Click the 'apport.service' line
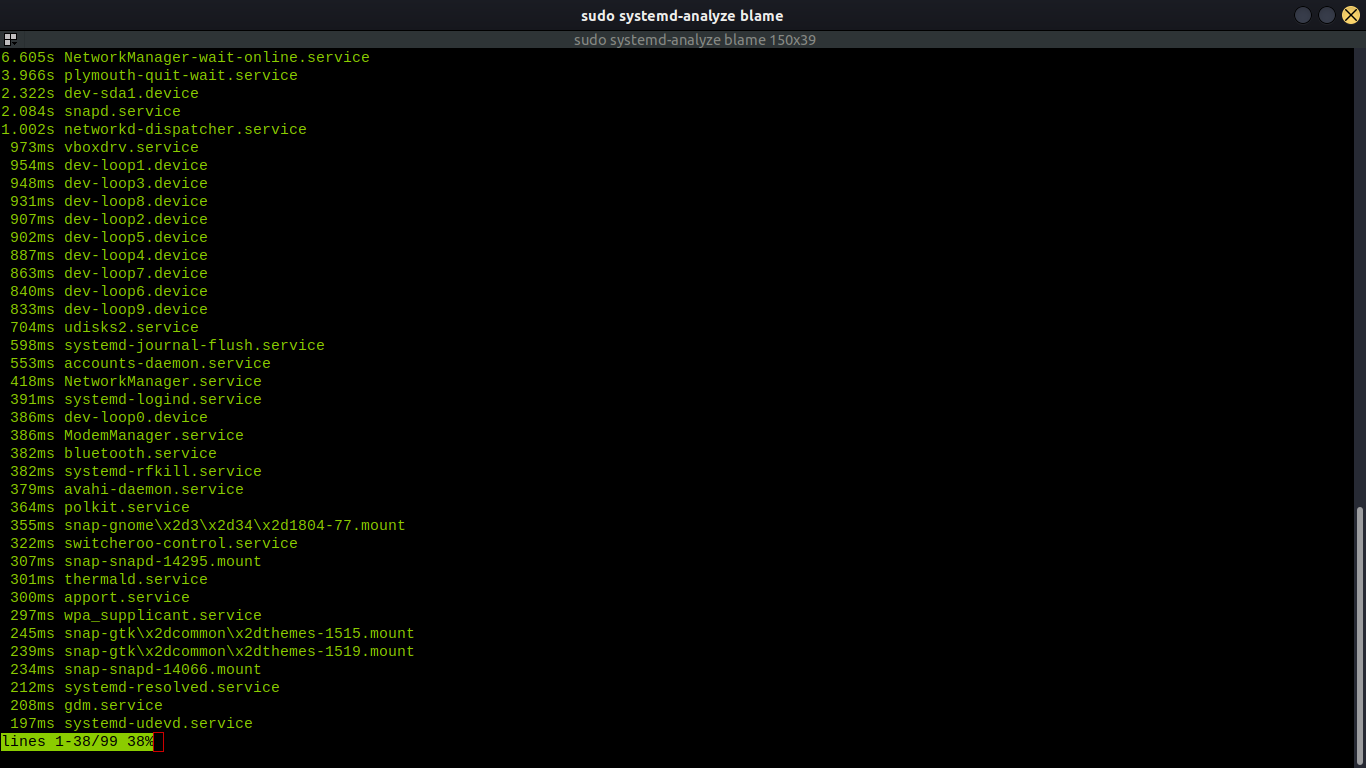 click(x=127, y=598)
